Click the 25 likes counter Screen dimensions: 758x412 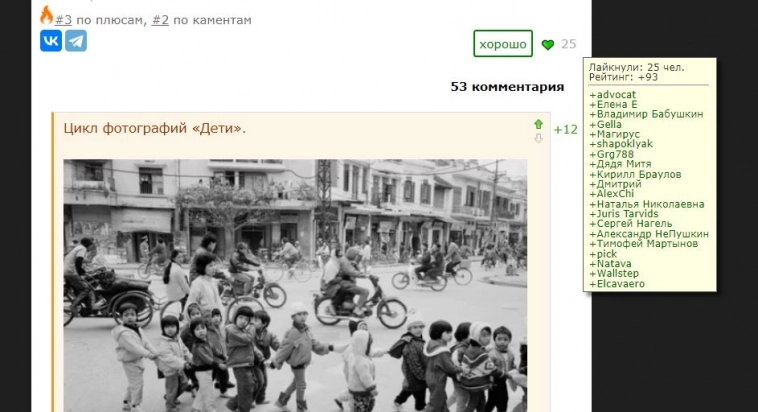(568, 44)
